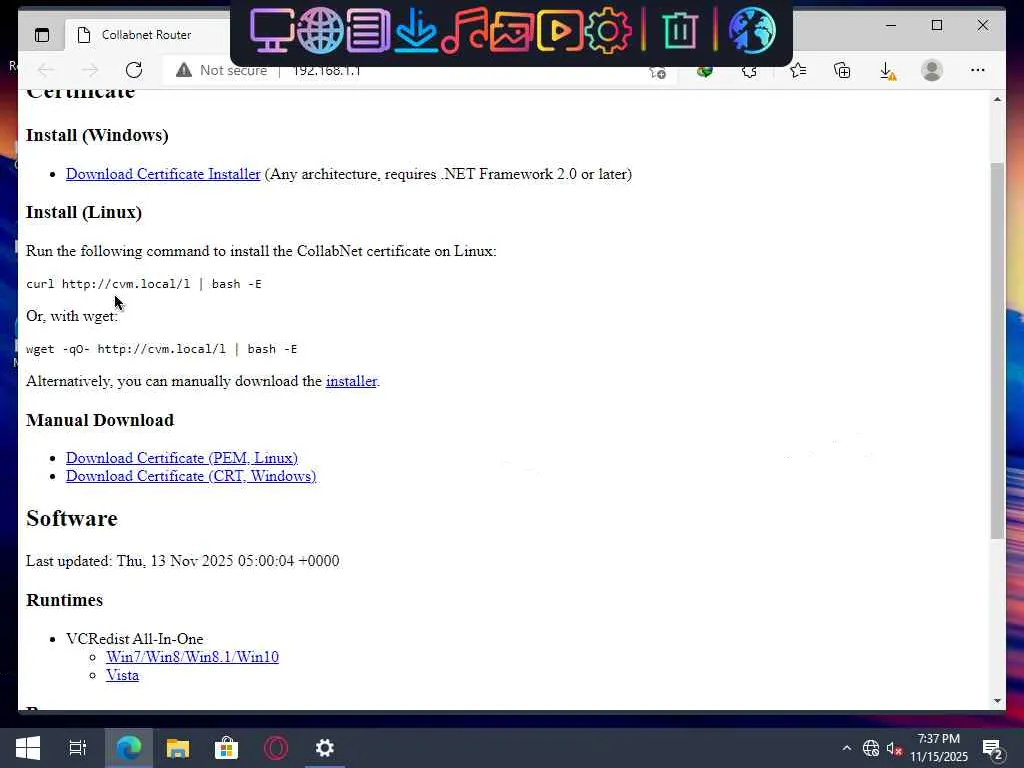Open Download Certificate Installer link
This screenshot has width=1024, height=768.
pyautogui.click(x=163, y=174)
